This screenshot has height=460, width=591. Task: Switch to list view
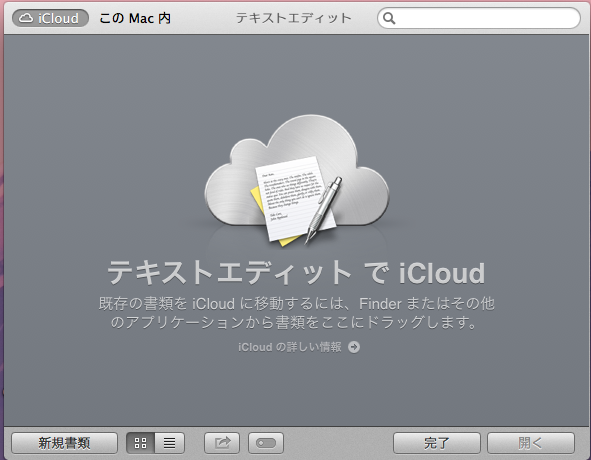click(x=170, y=443)
